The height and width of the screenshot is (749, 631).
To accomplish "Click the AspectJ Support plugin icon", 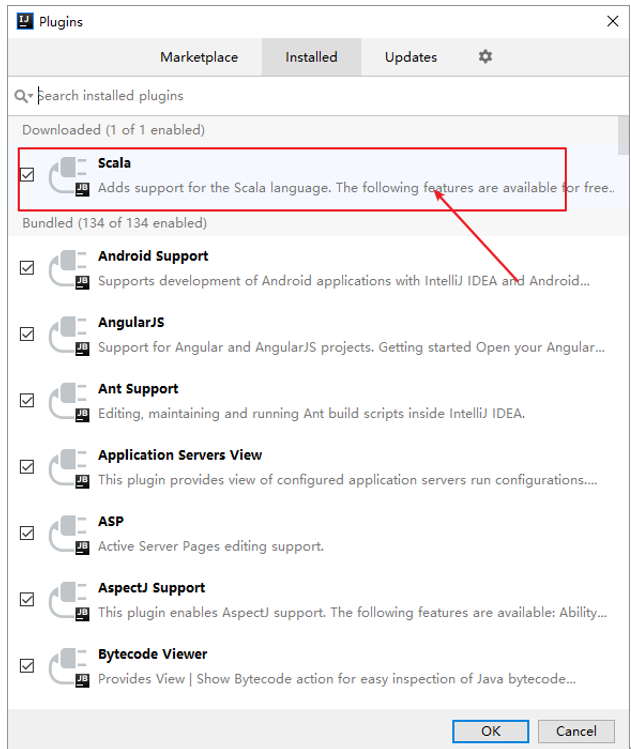I will tap(69, 601).
